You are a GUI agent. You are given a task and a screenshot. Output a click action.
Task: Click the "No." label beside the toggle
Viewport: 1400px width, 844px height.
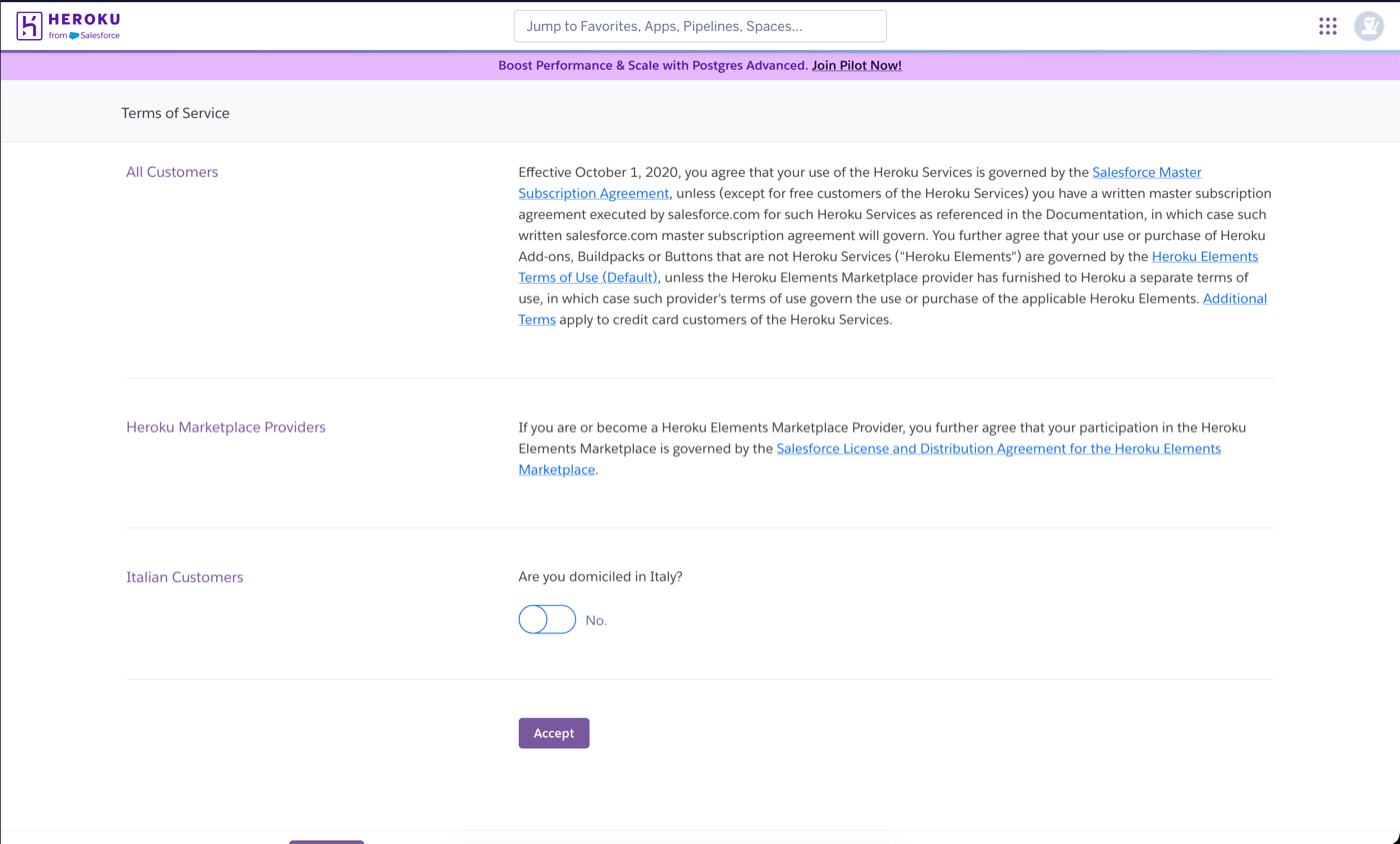596,620
